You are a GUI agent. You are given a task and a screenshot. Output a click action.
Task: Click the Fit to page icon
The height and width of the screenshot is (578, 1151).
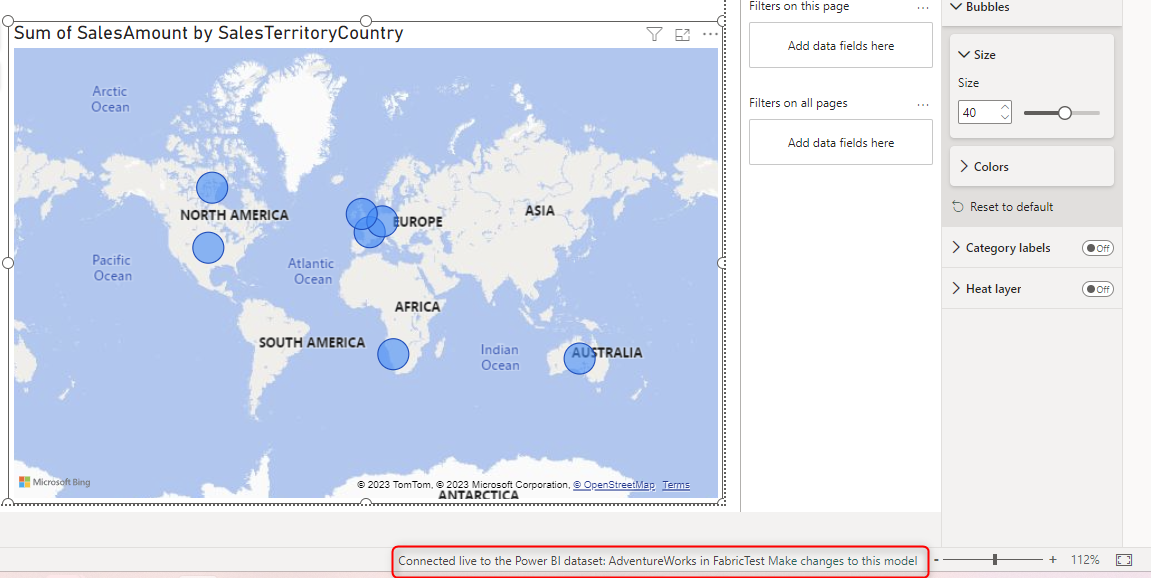tap(1124, 560)
